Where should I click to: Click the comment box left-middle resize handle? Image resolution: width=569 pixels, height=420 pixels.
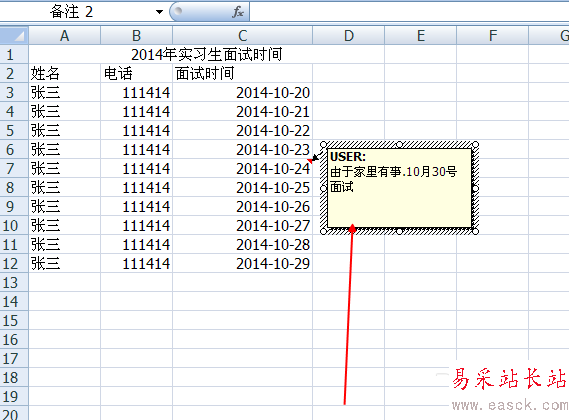point(323,188)
